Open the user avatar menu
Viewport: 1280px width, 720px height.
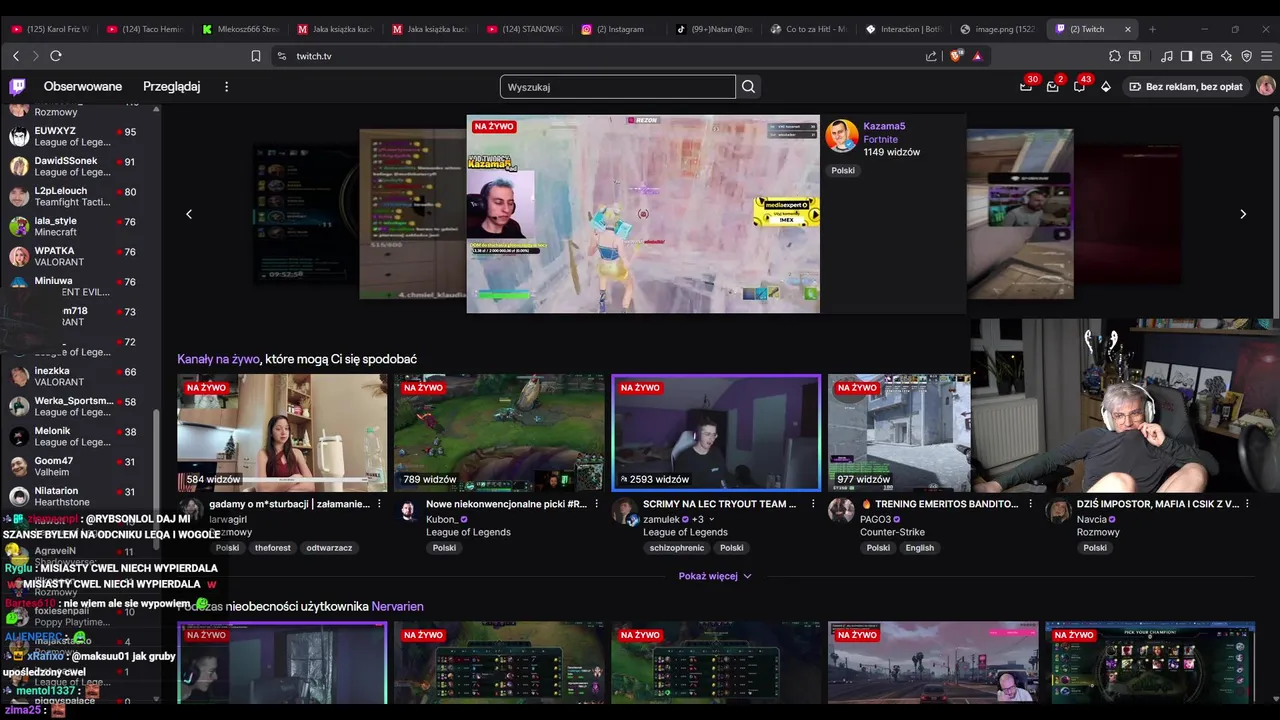(1265, 87)
